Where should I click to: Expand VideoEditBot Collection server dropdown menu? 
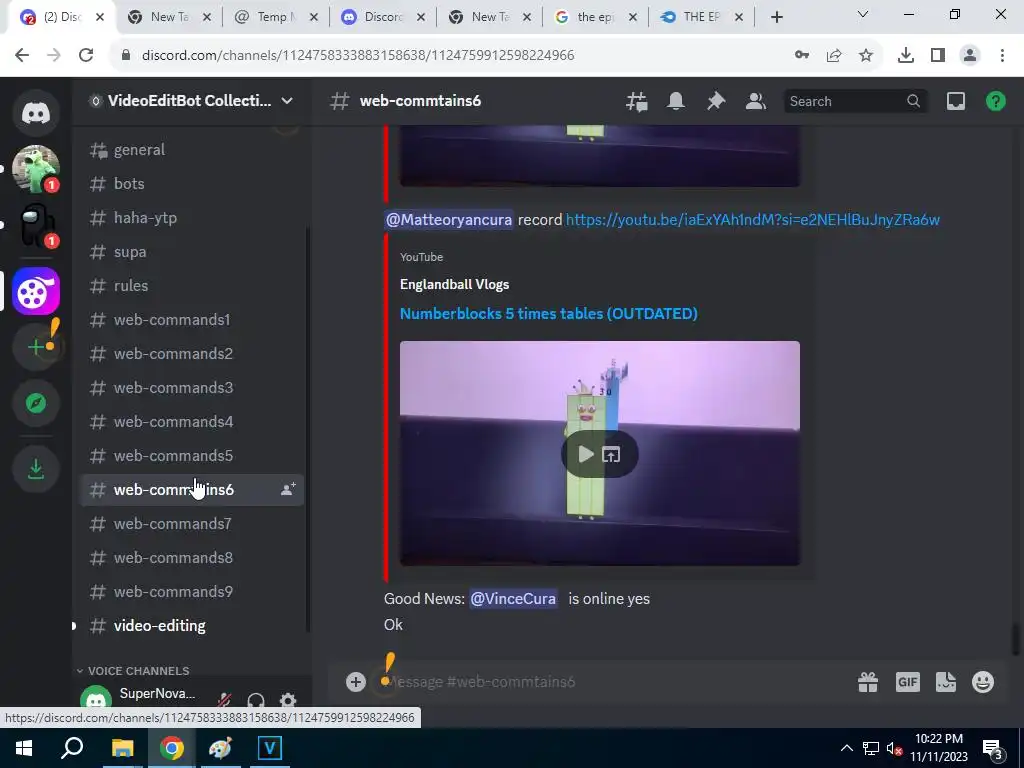(x=287, y=101)
